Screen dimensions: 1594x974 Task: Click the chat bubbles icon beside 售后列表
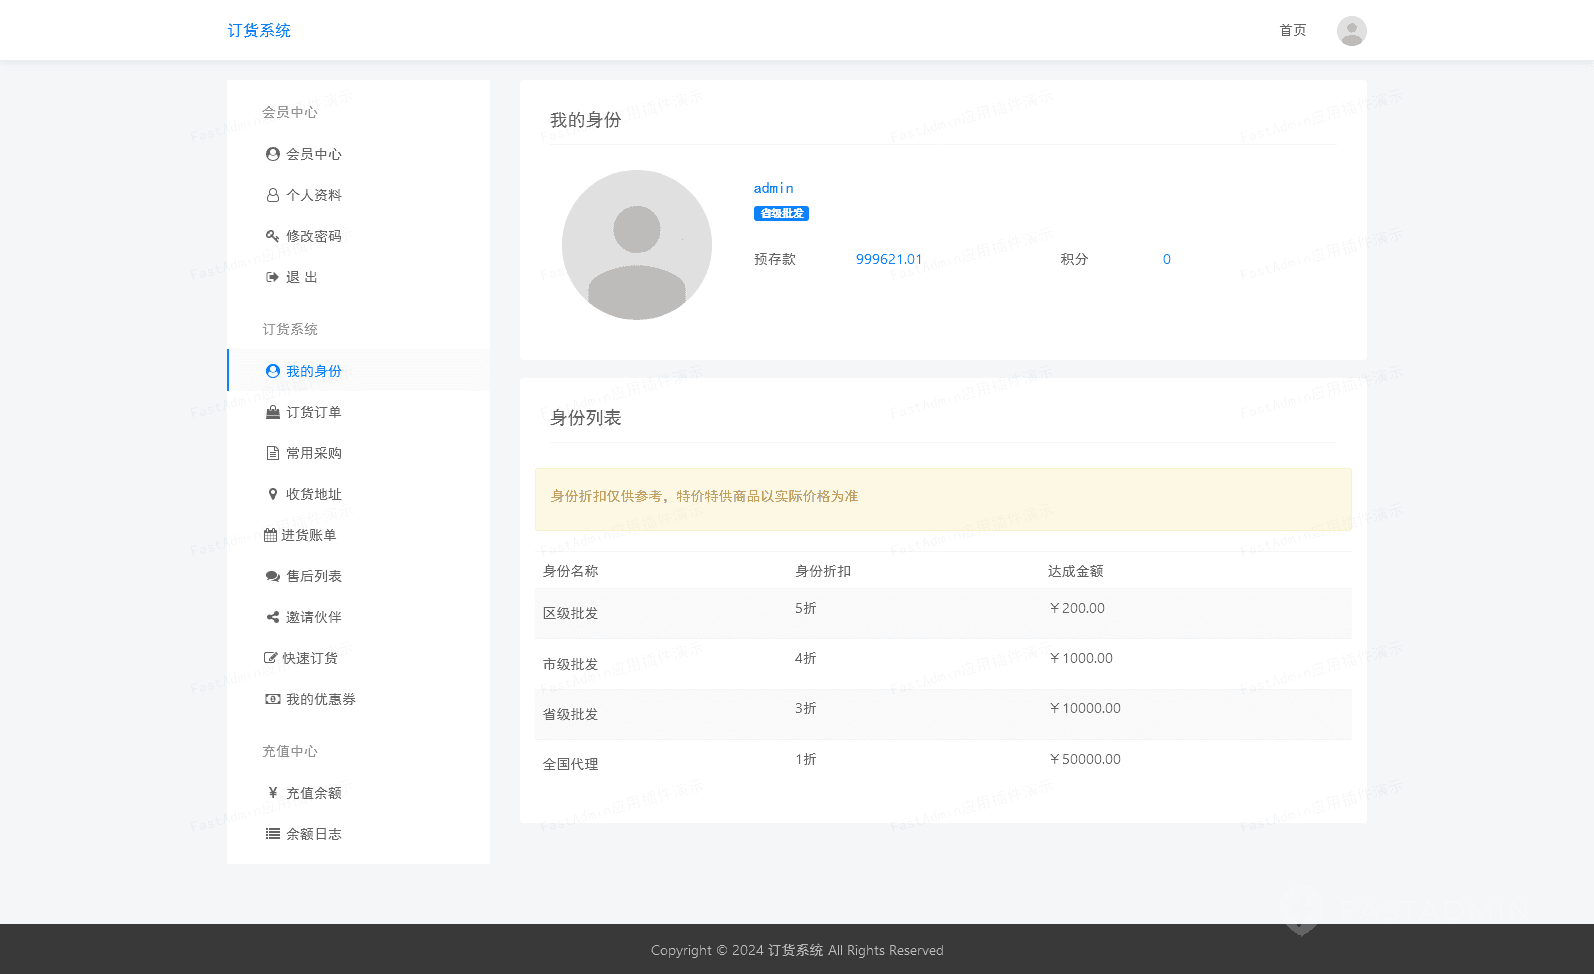click(272, 576)
